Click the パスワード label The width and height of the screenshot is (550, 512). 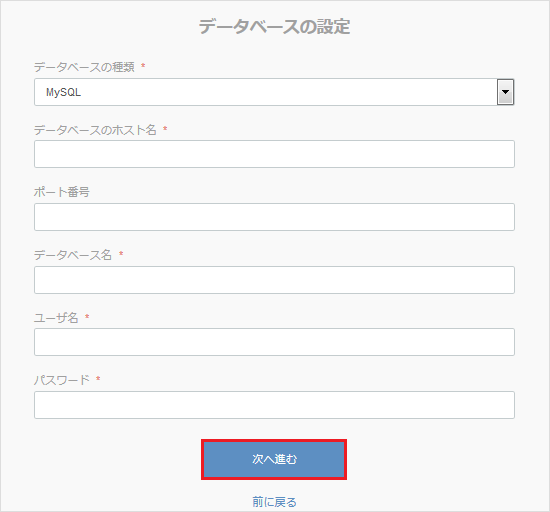[x=62, y=380]
